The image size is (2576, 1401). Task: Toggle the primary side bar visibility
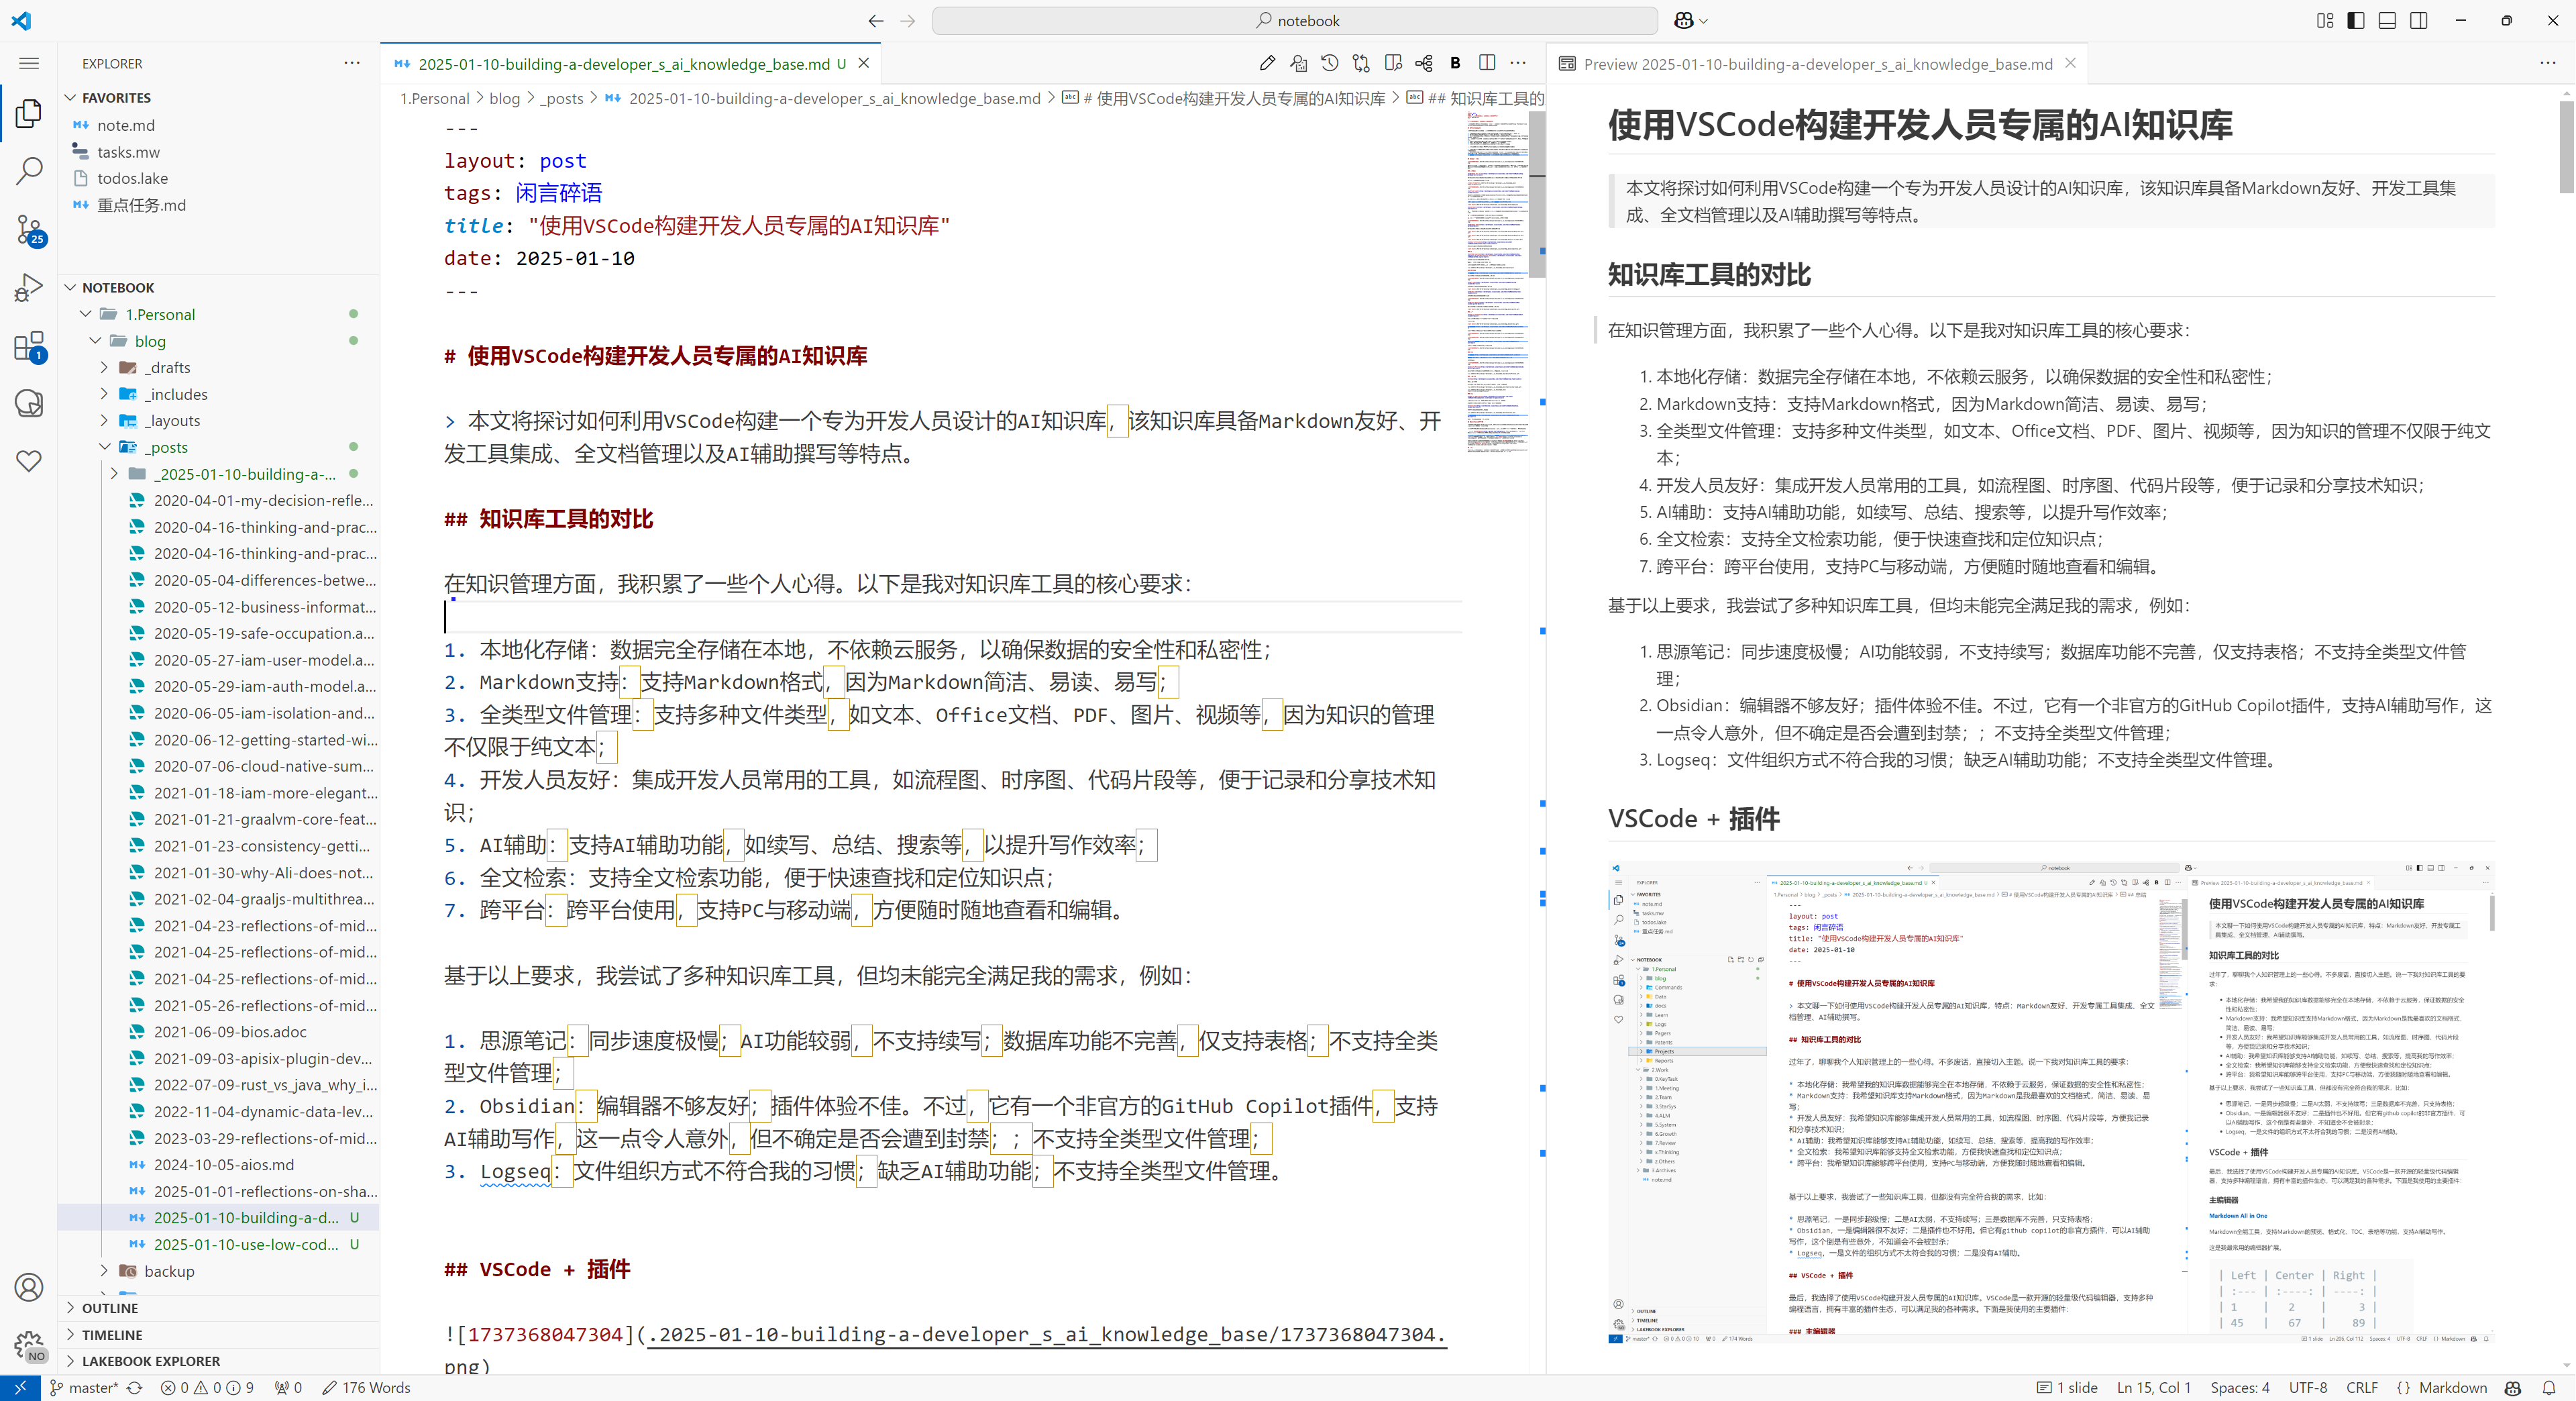(x=2356, y=20)
